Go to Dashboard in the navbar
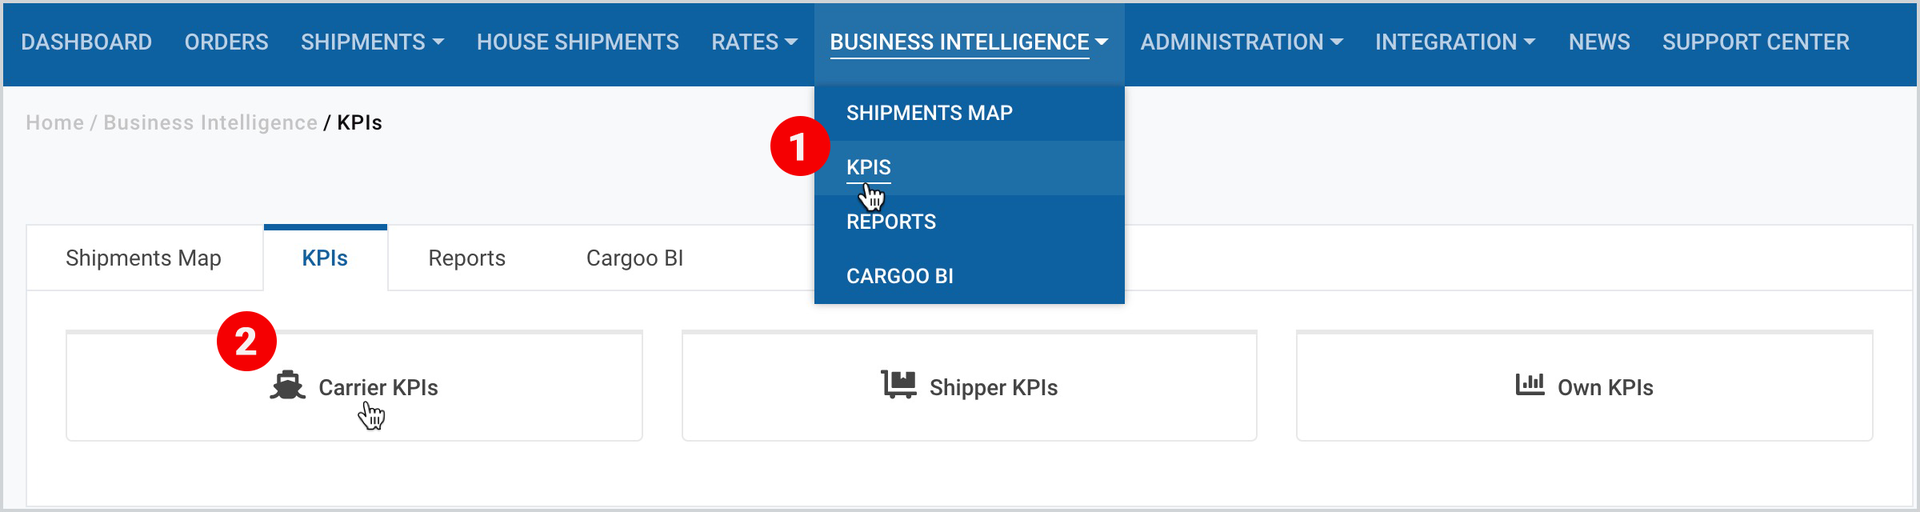Viewport: 1920px width, 512px height. (86, 42)
